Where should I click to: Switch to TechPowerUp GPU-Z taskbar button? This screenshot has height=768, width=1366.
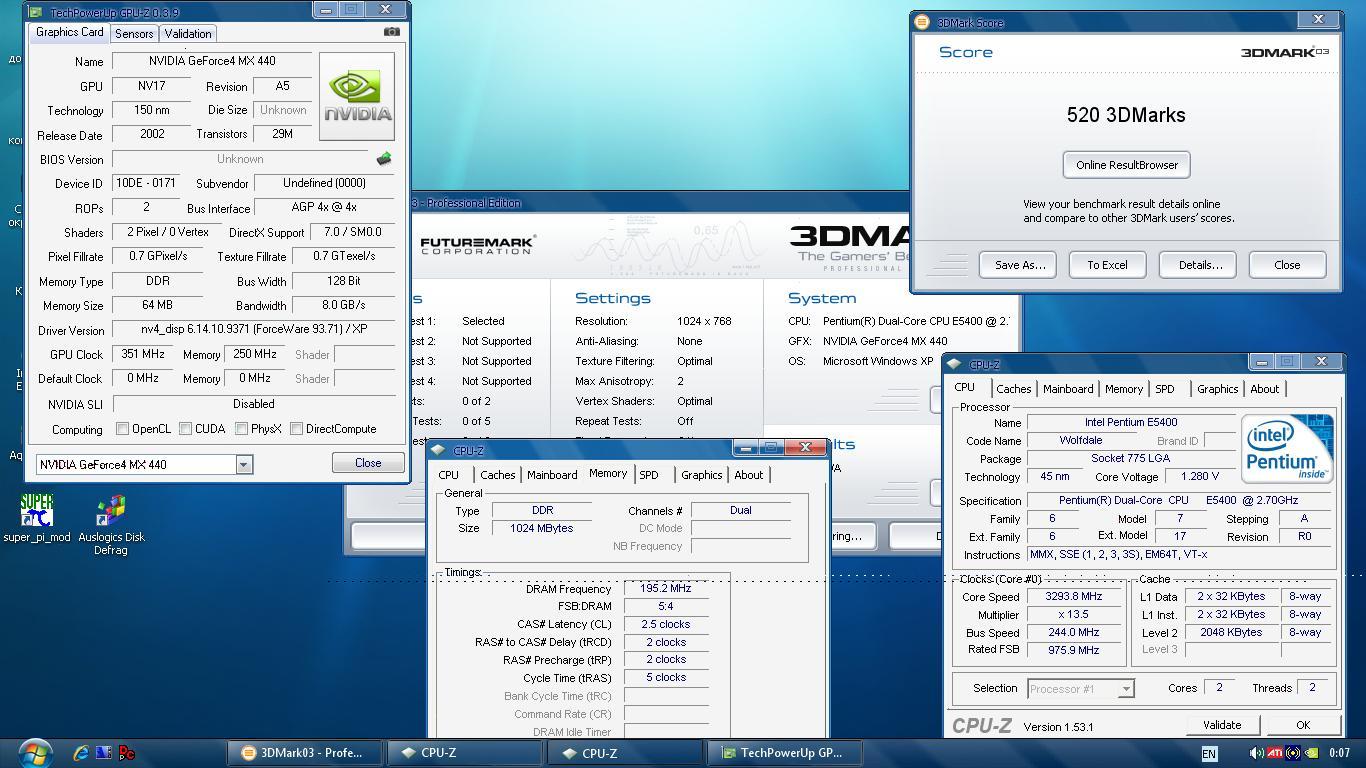pyautogui.click(x=784, y=753)
